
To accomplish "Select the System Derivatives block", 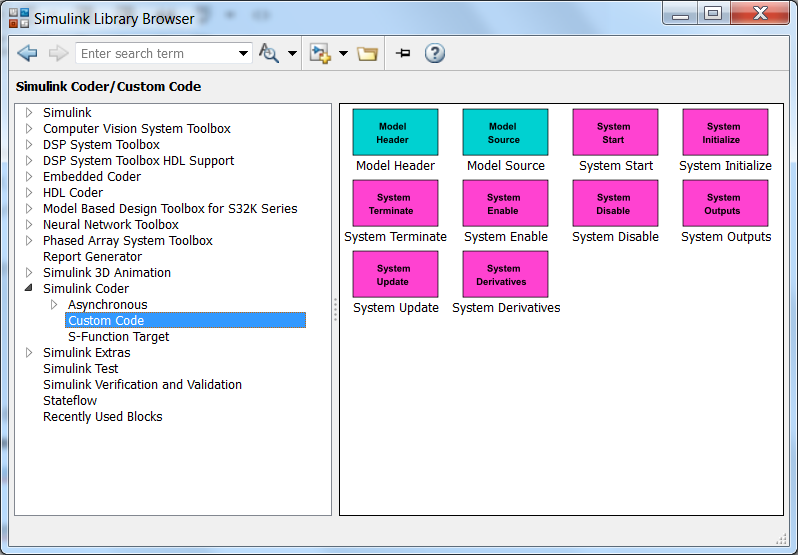I will point(505,274).
